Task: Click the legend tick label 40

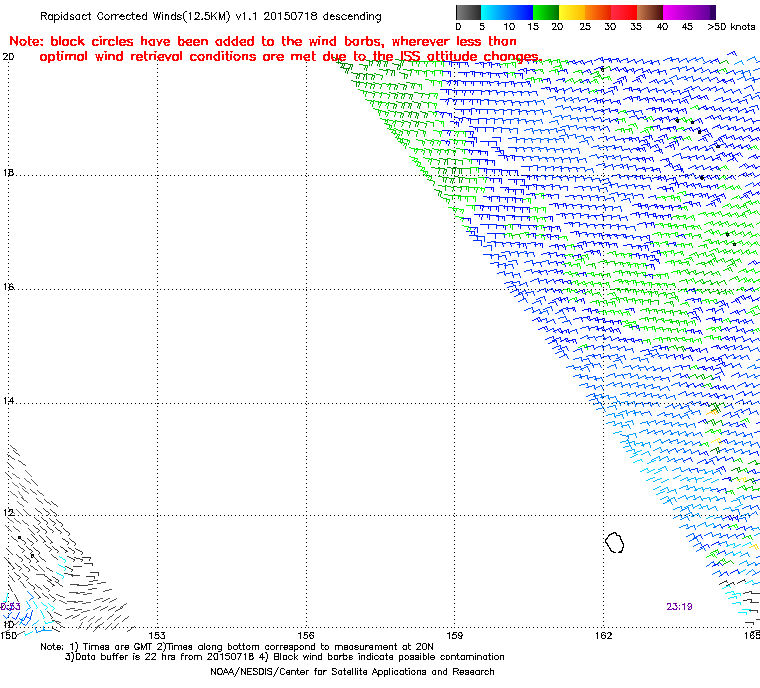Action: point(663,27)
